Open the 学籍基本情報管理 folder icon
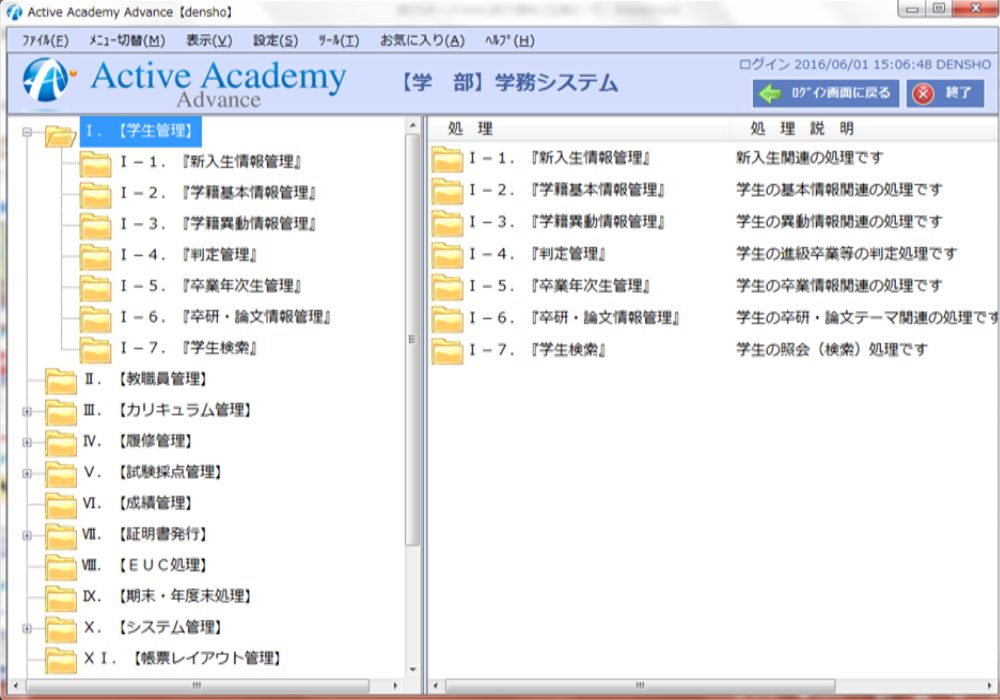 [449, 187]
